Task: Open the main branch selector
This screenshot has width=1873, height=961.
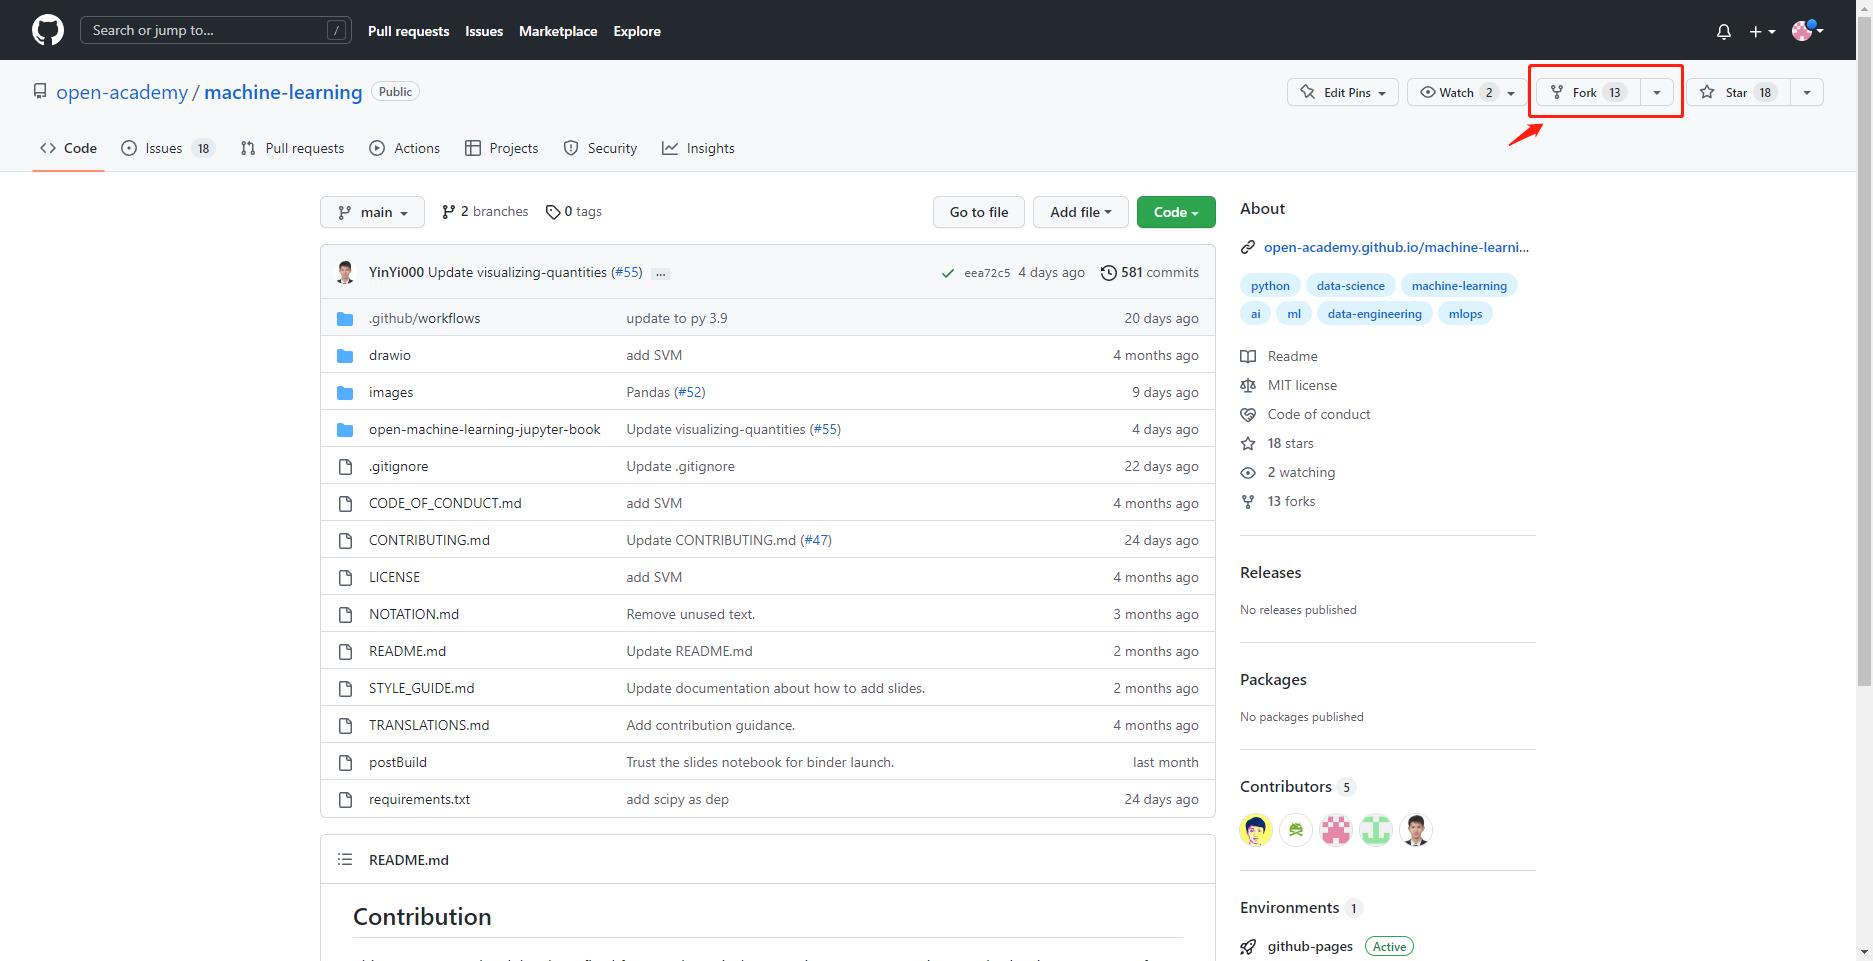Action: coord(372,212)
